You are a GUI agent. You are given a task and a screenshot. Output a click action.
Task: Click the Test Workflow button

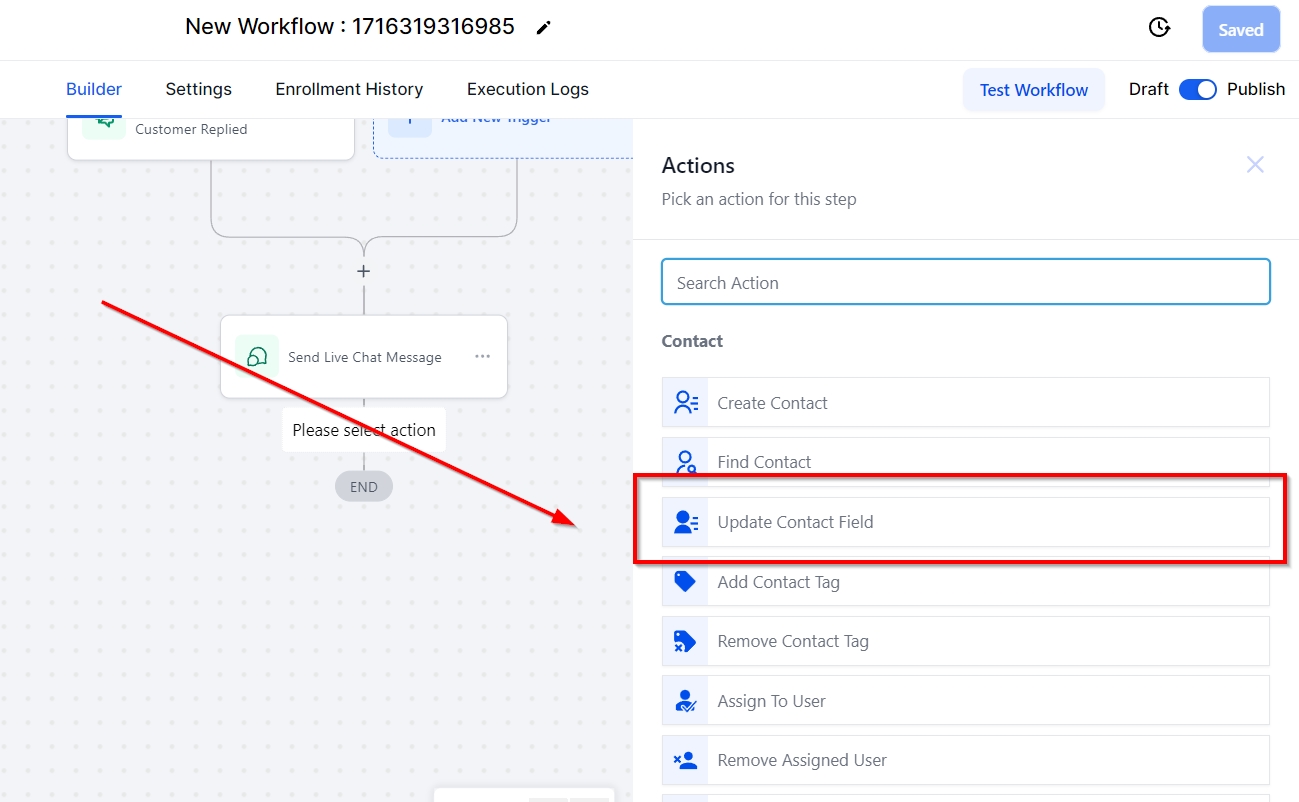click(x=1033, y=90)
